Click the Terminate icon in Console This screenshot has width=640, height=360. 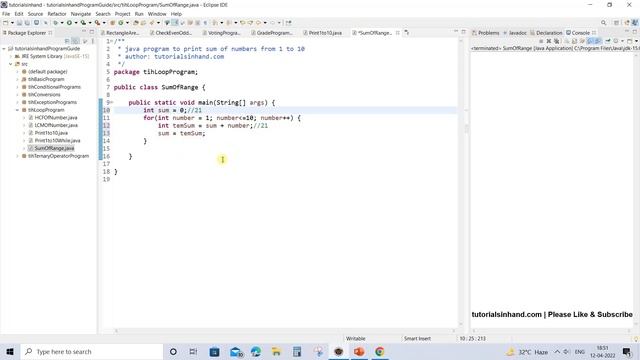541,41
